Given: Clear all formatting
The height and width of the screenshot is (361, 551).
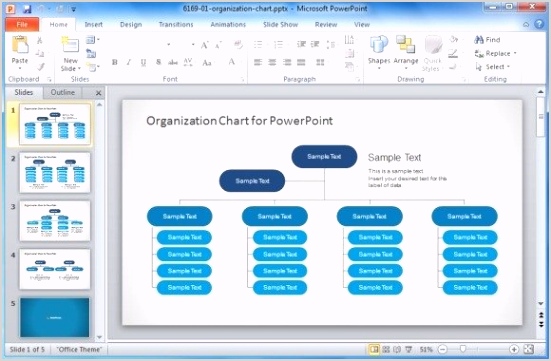Looking at the screenshot, I should [x=238, y=44].
